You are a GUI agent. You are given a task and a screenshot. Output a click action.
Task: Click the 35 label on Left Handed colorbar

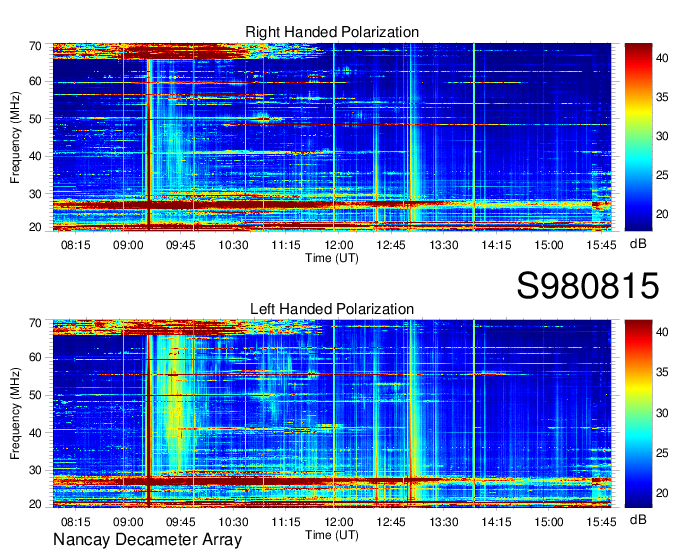pyautogui.click(x=662, y=372)
